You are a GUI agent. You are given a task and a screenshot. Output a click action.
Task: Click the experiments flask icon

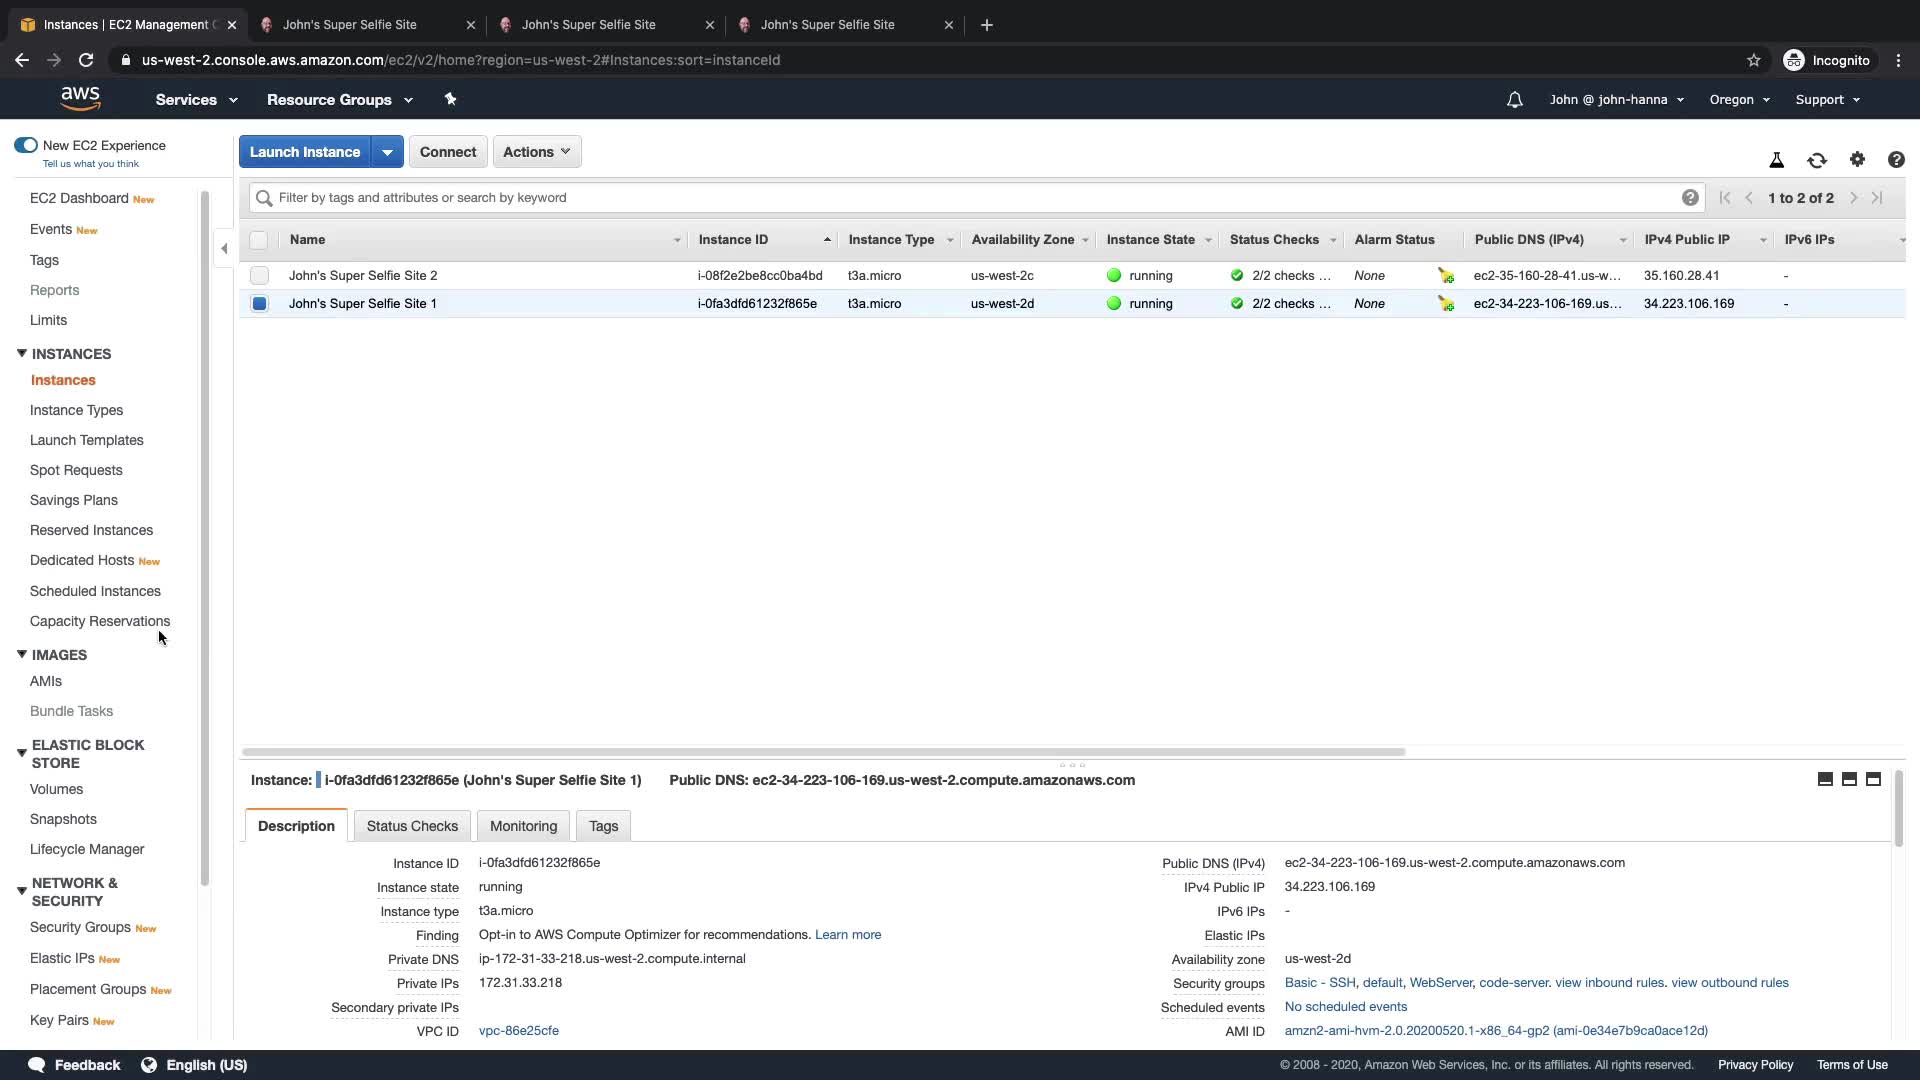(1777, 160)
